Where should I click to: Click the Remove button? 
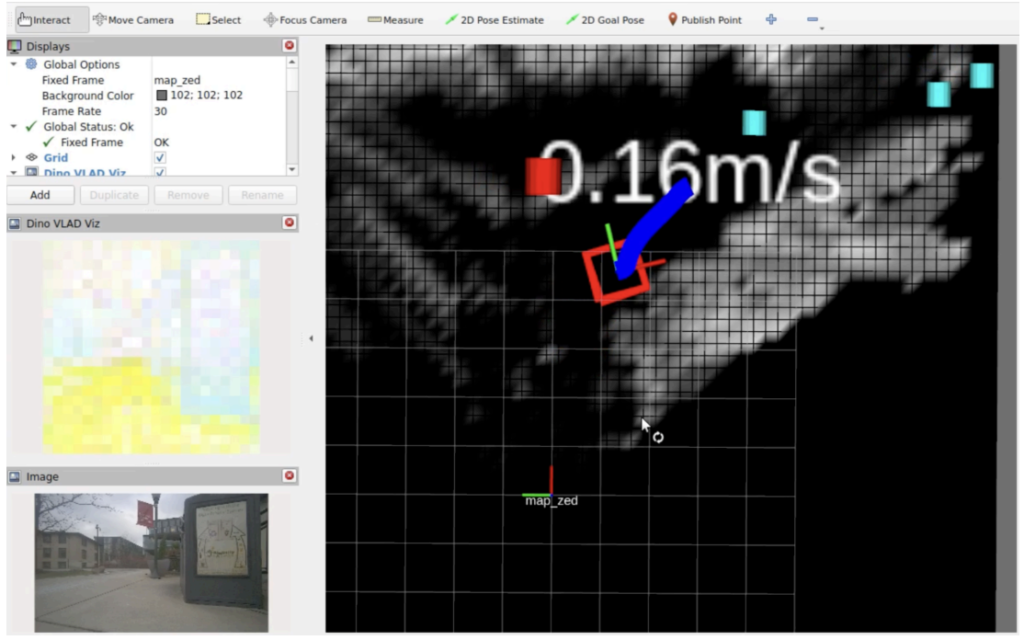(x=188, y=195)
